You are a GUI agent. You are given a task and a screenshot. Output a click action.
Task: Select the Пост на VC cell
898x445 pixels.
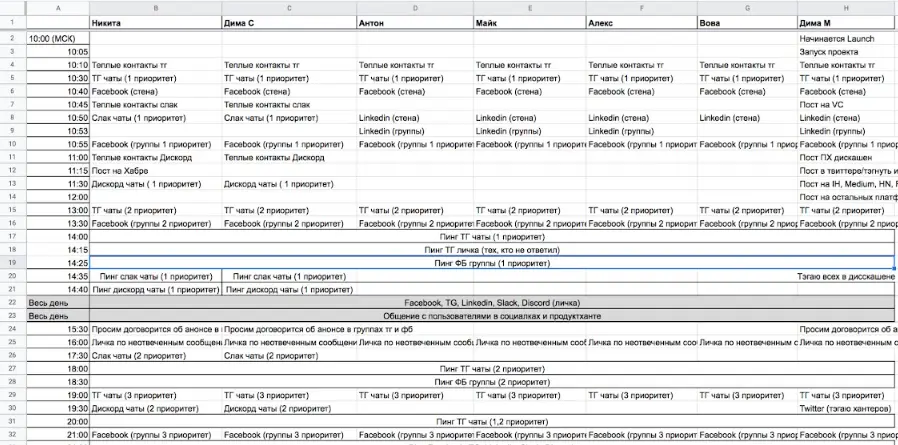[x=848, y=105]
